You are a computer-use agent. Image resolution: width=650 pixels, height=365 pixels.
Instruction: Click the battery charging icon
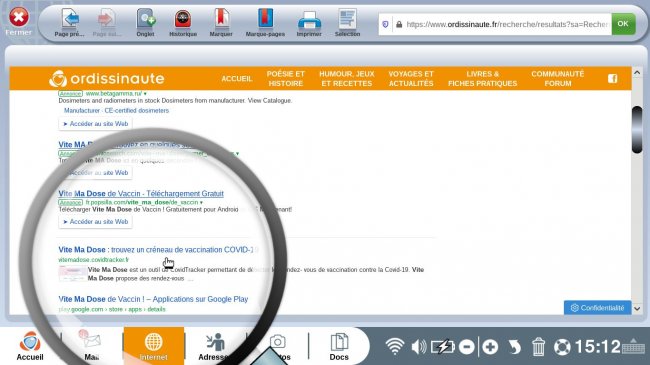coord(442,346)
